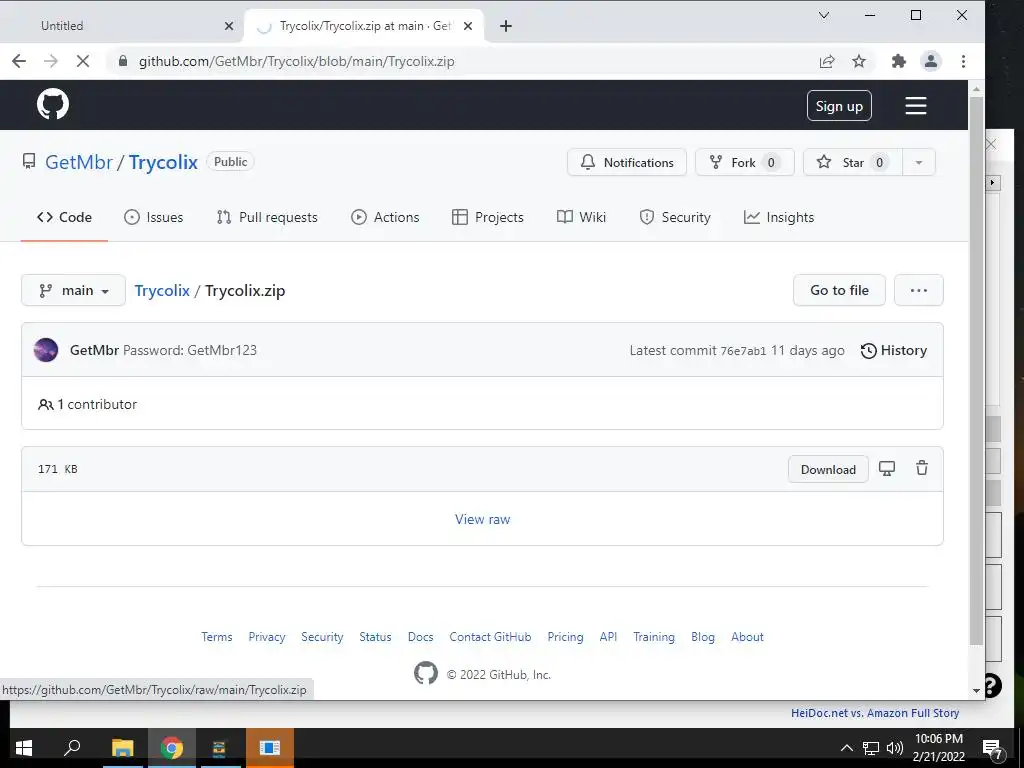This screenshot has width=1024, height=768.
Task: Open the Training footer link
Action: (654, 637)
